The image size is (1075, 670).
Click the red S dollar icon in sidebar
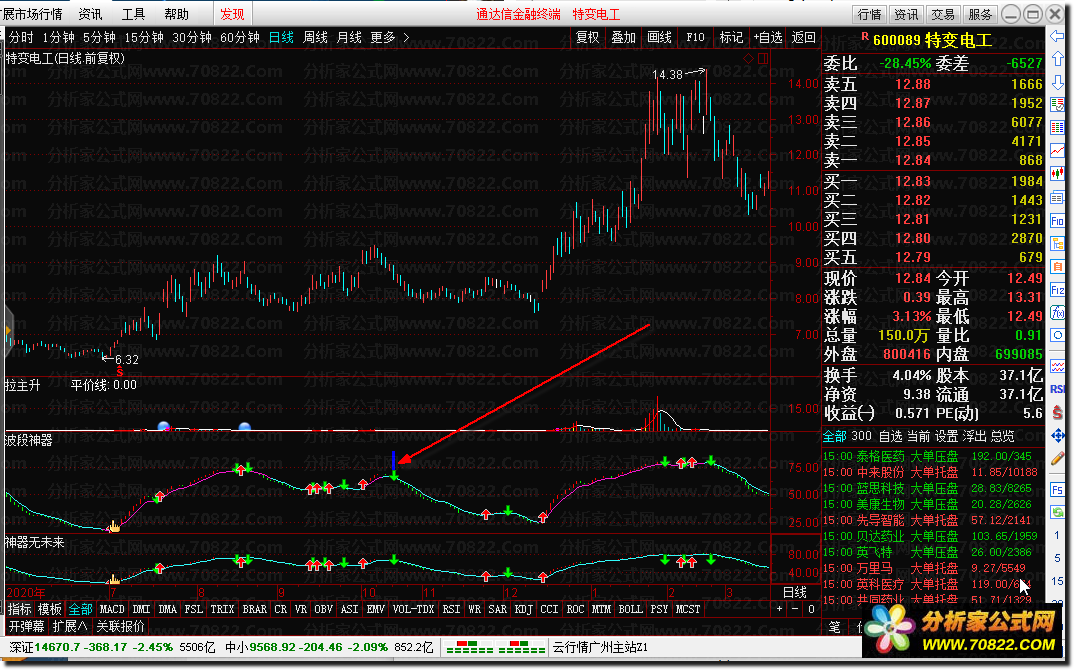(1056, 411)
